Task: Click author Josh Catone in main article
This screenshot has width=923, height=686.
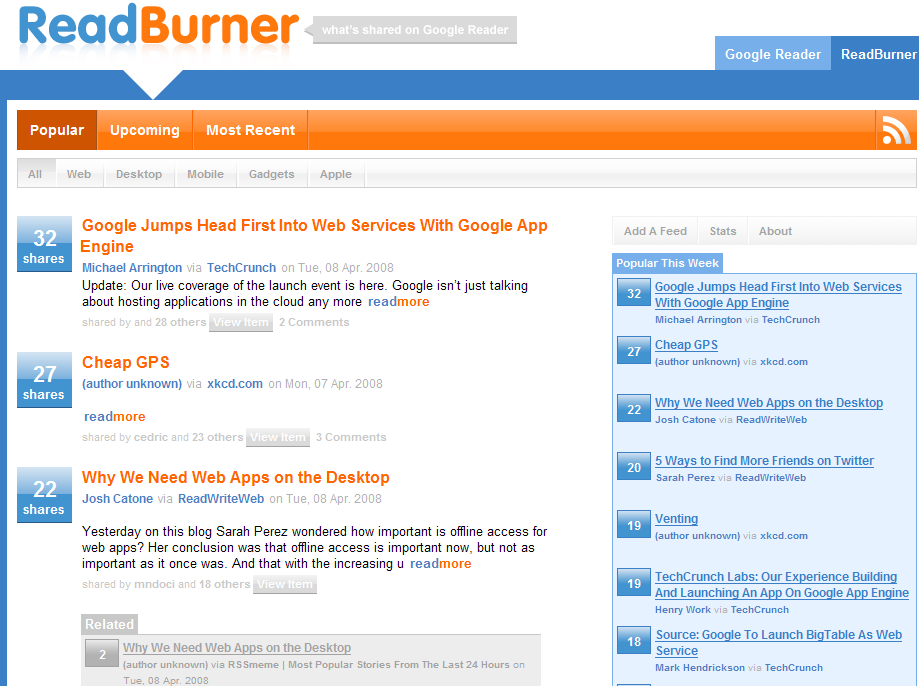Action: click(117, 499)
